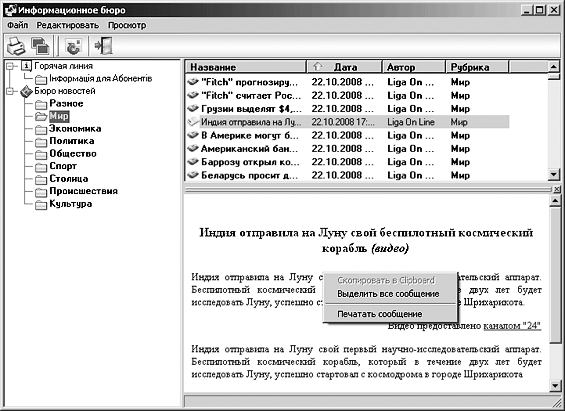Click preview pane scrollbar up arrow

click(x=555, y=201)
